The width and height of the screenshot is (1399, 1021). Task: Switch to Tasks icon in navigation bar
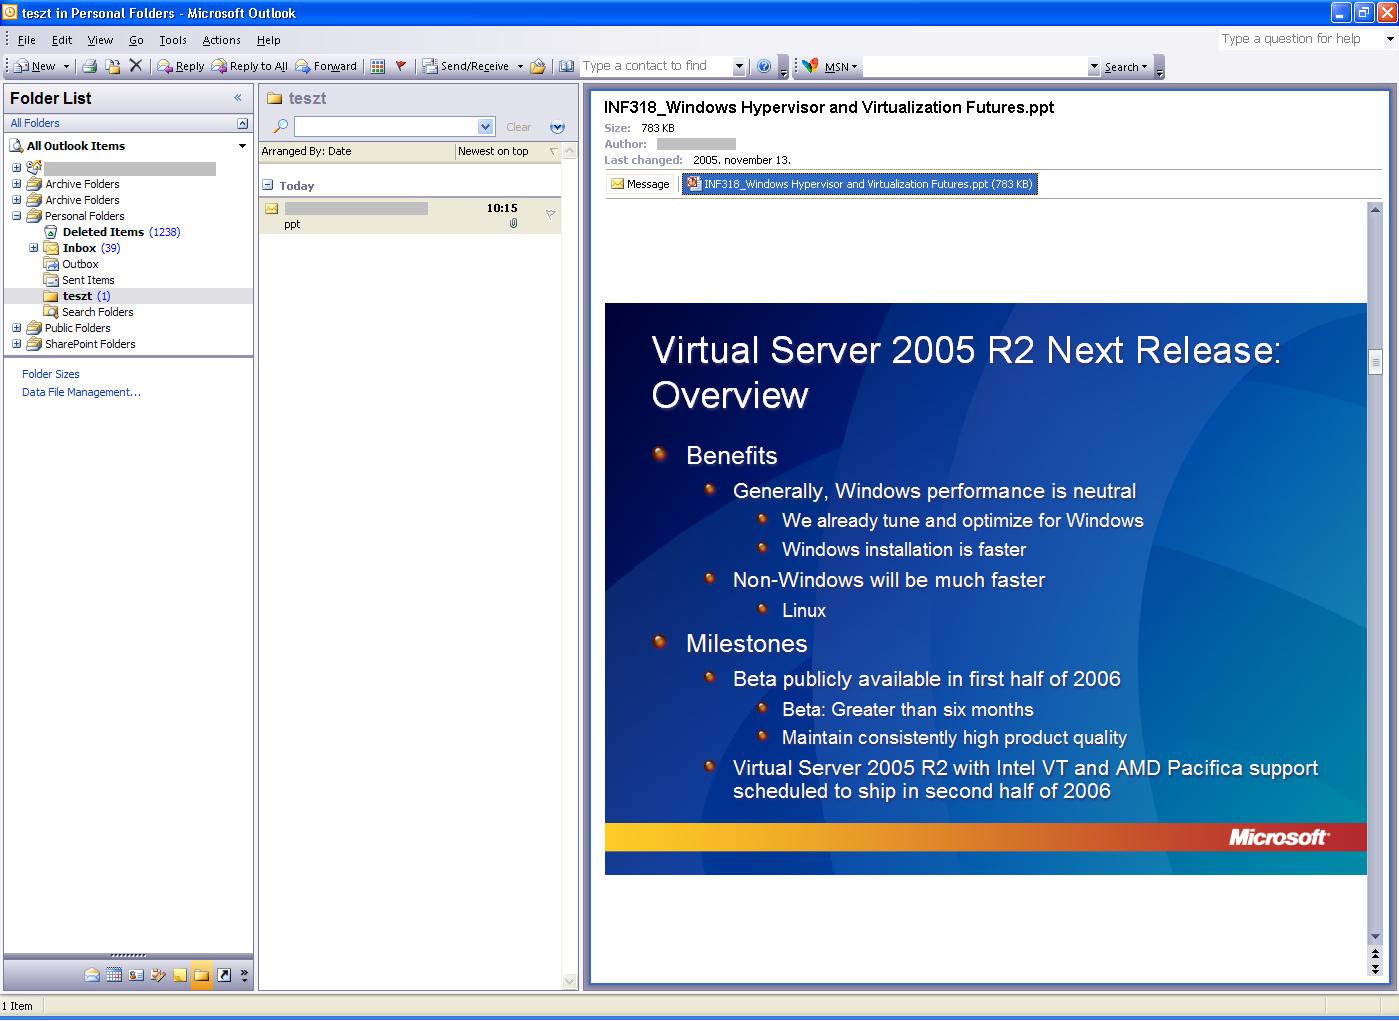point(158,975)
